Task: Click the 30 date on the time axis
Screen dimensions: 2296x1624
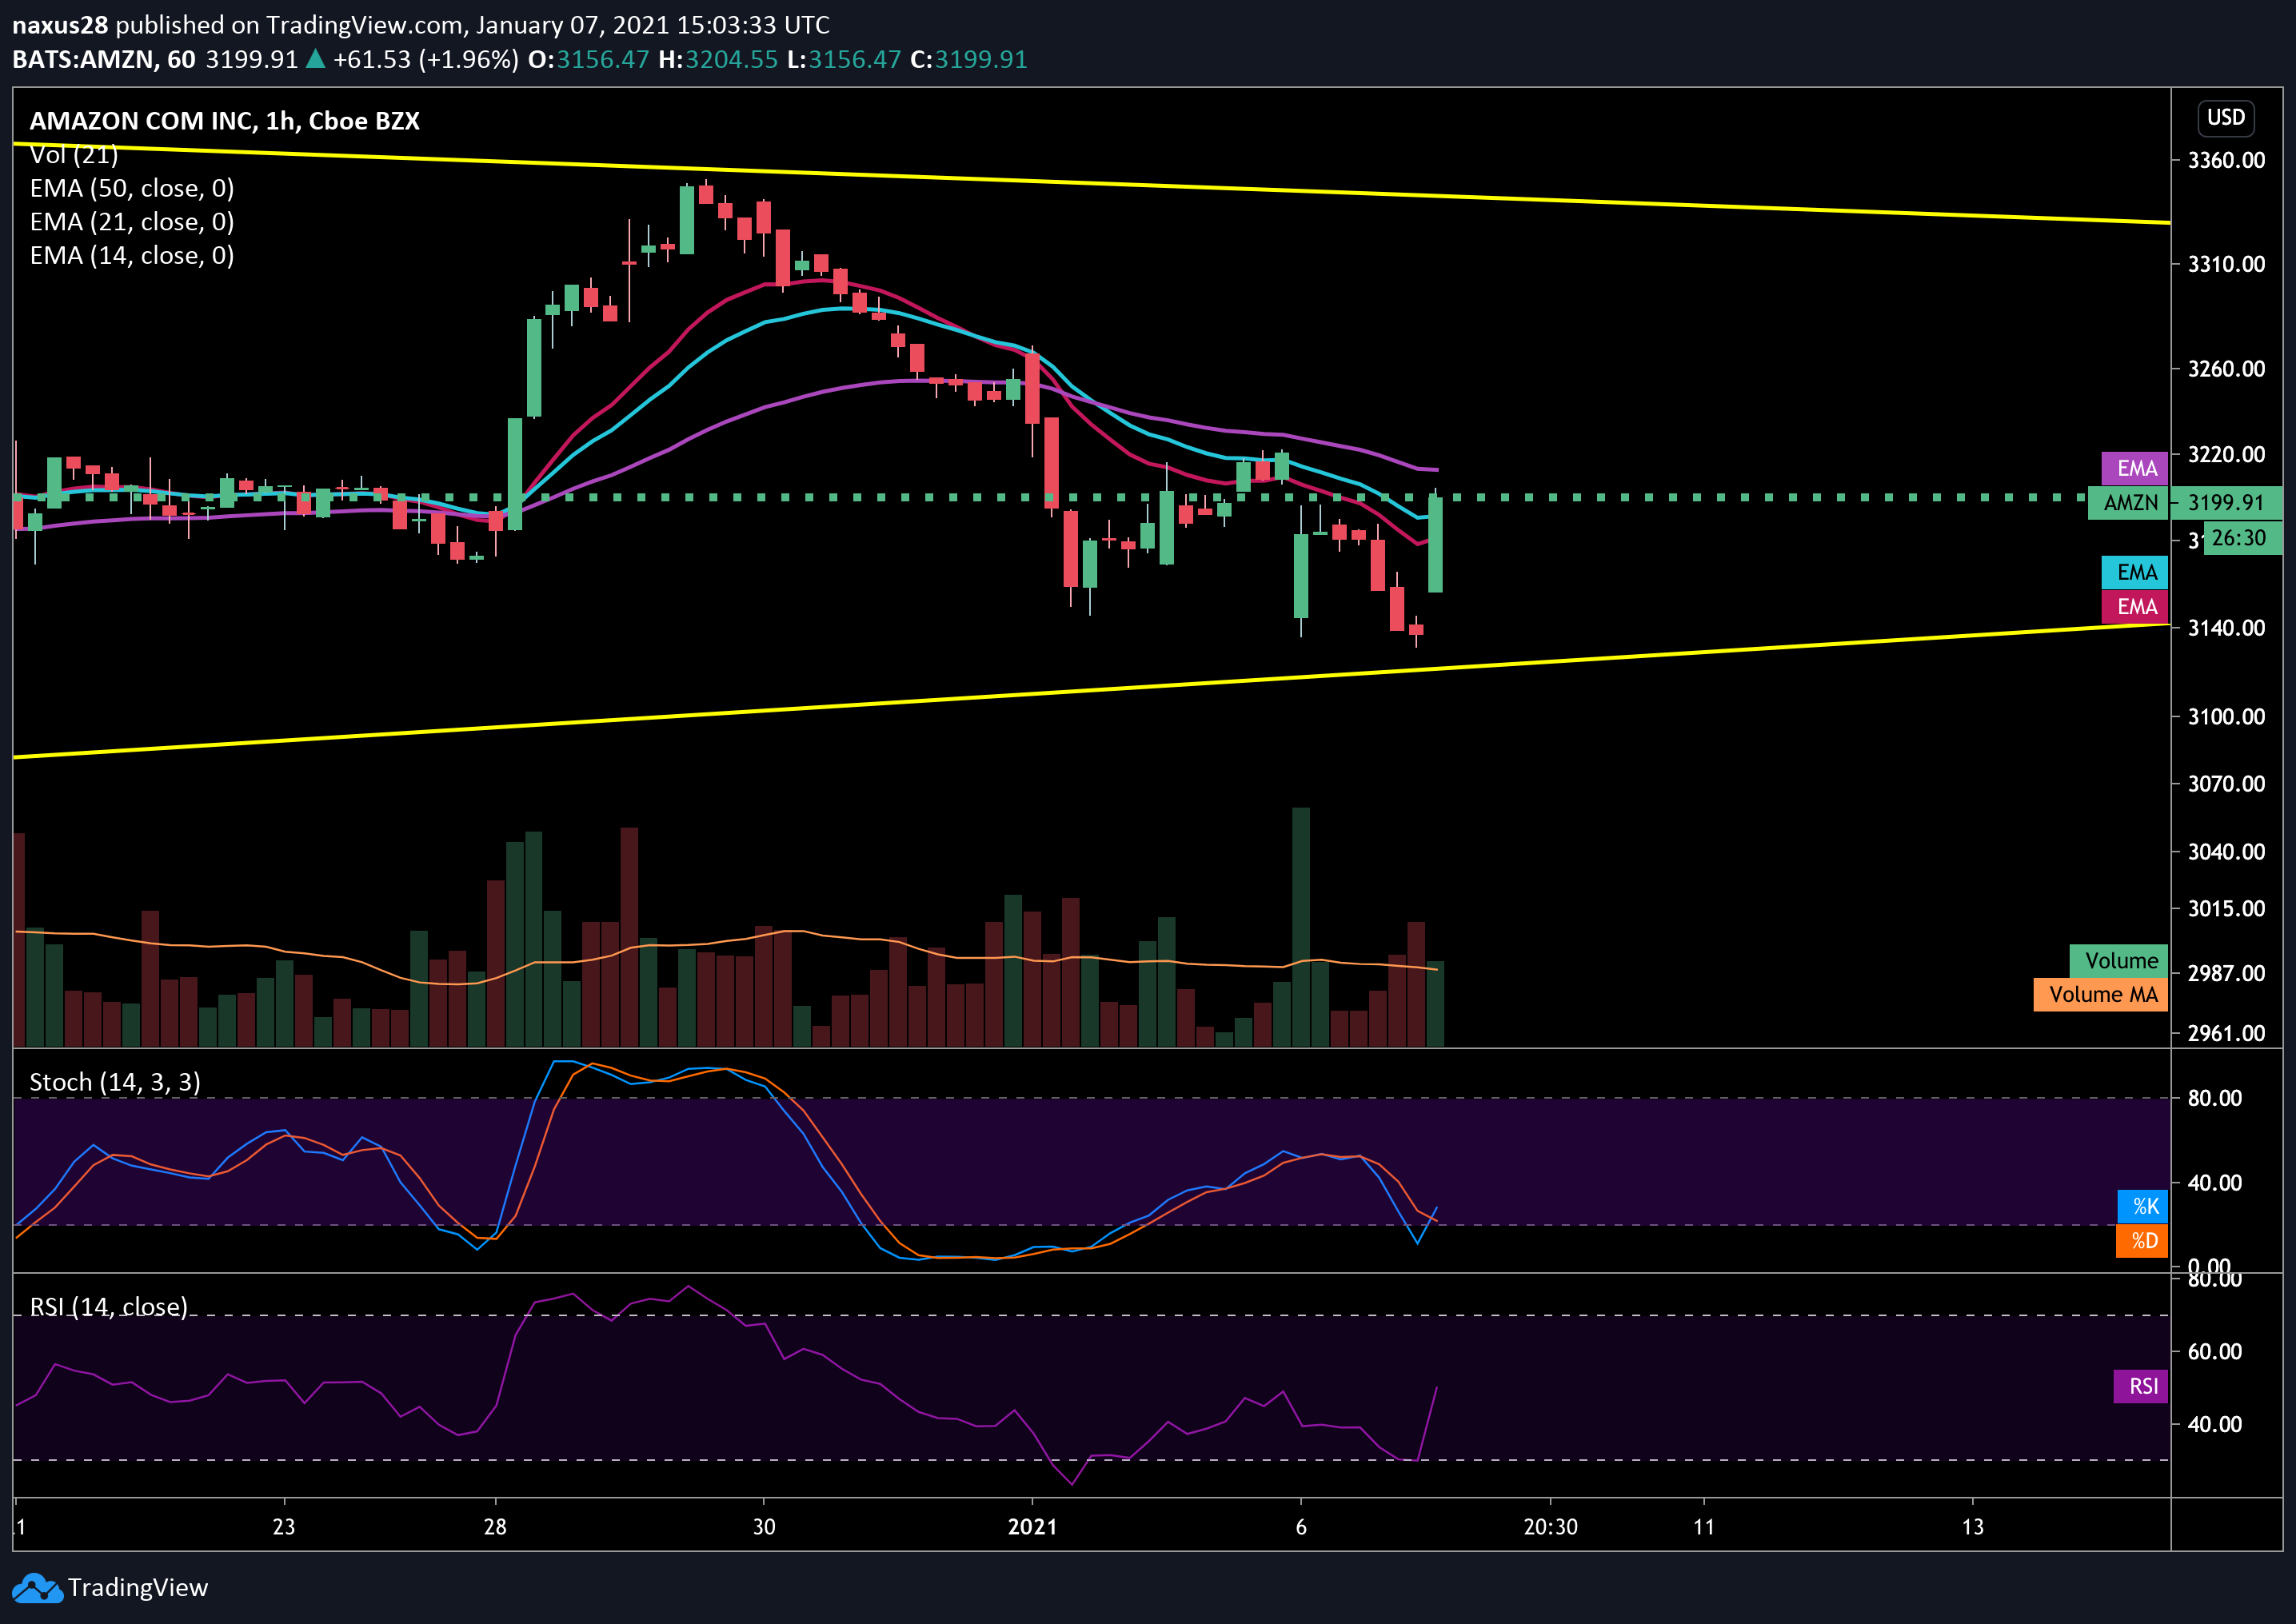Action: (x=764, y=1527)
